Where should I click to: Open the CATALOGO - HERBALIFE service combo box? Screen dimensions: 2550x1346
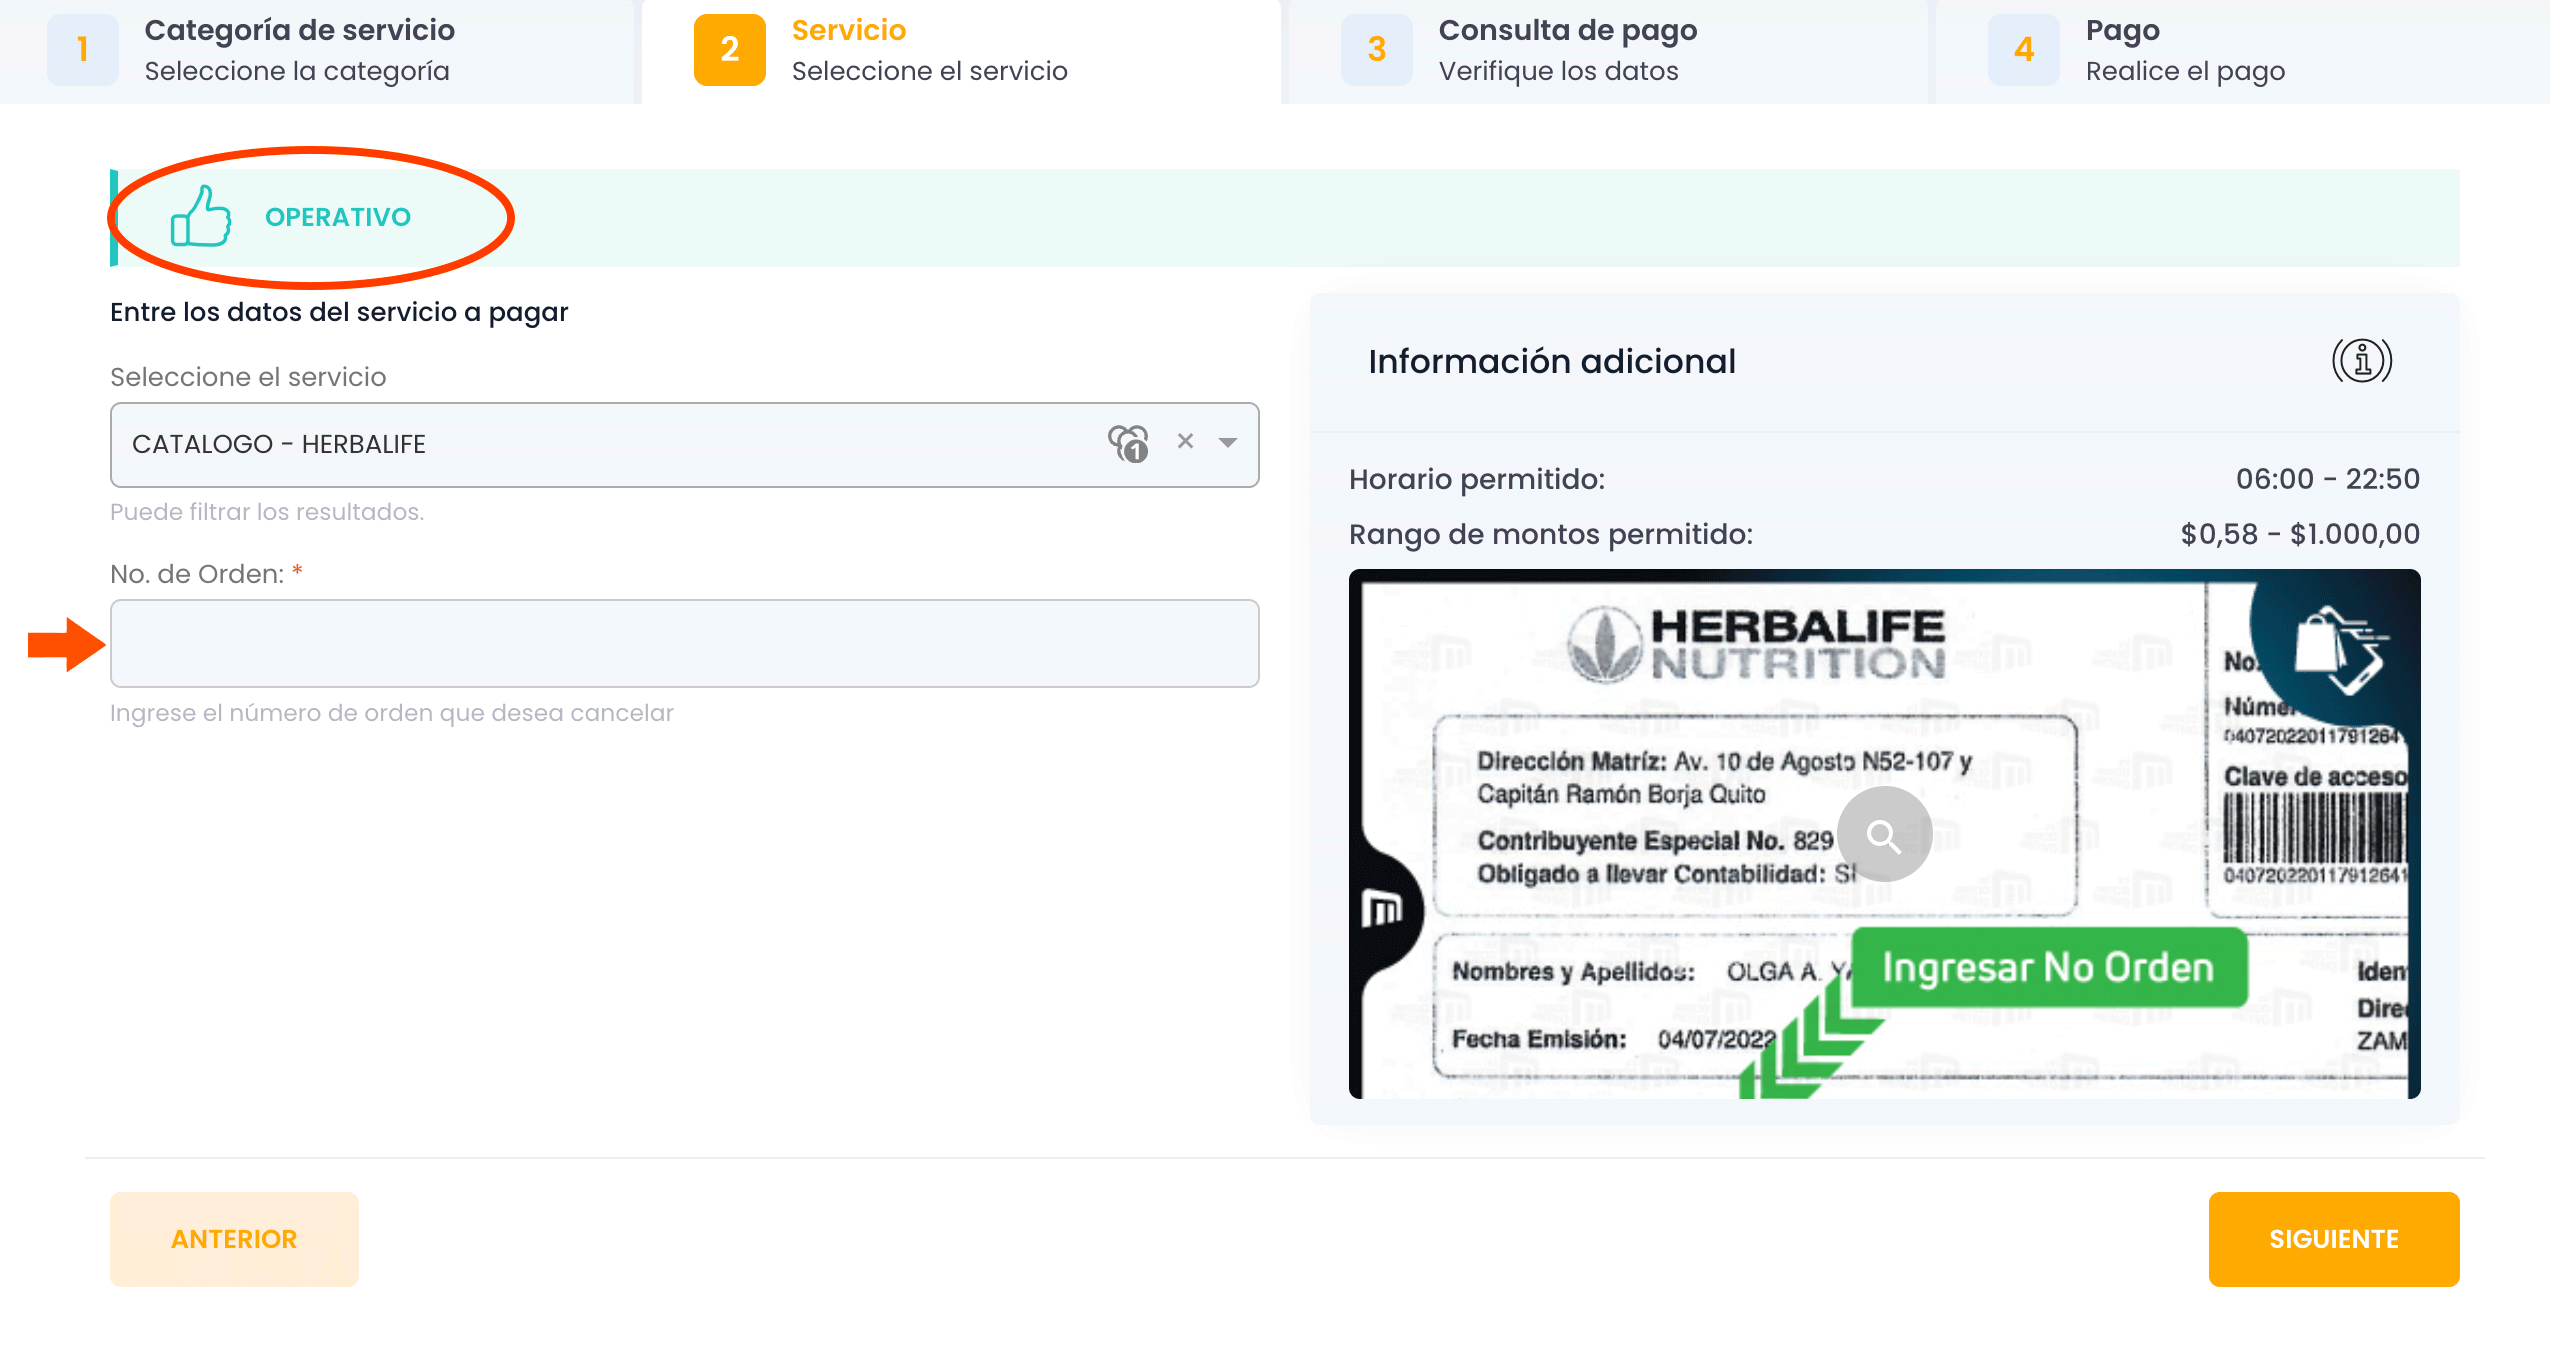coord(684,444)
